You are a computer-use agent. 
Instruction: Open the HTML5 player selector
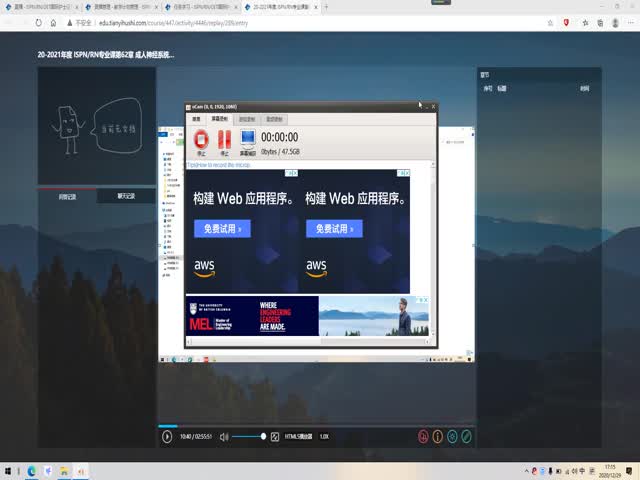[x=298, y=436]
